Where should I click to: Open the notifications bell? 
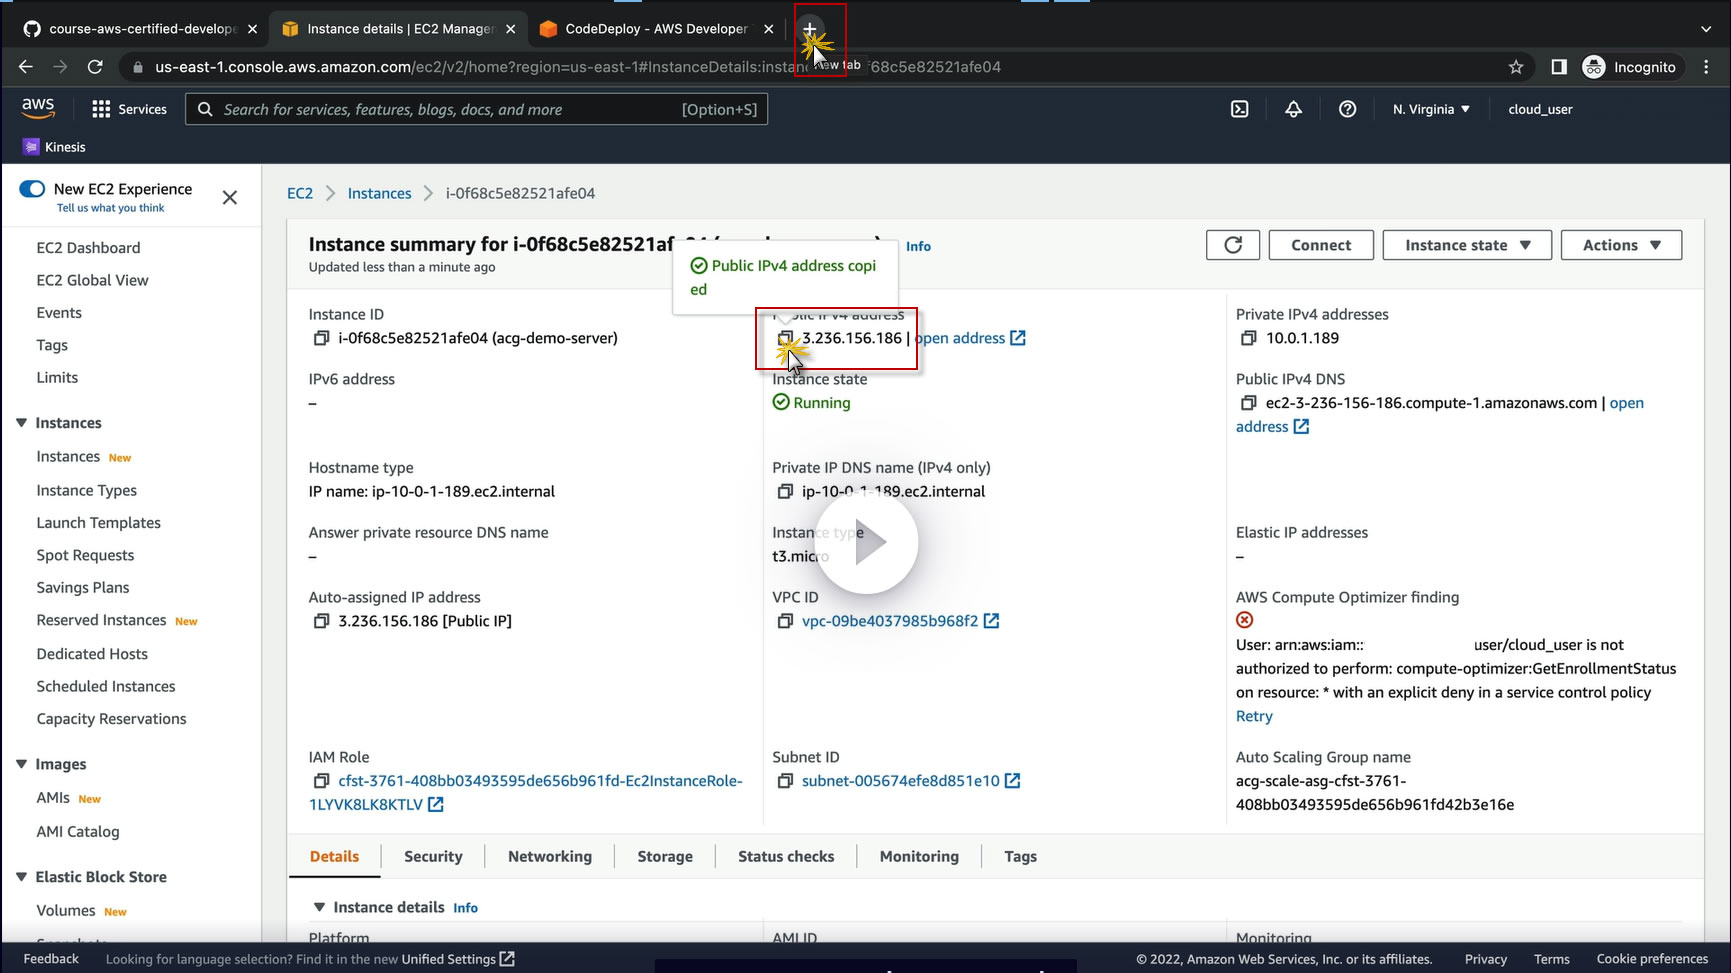pyautogui.click(x=1293, y=109)
